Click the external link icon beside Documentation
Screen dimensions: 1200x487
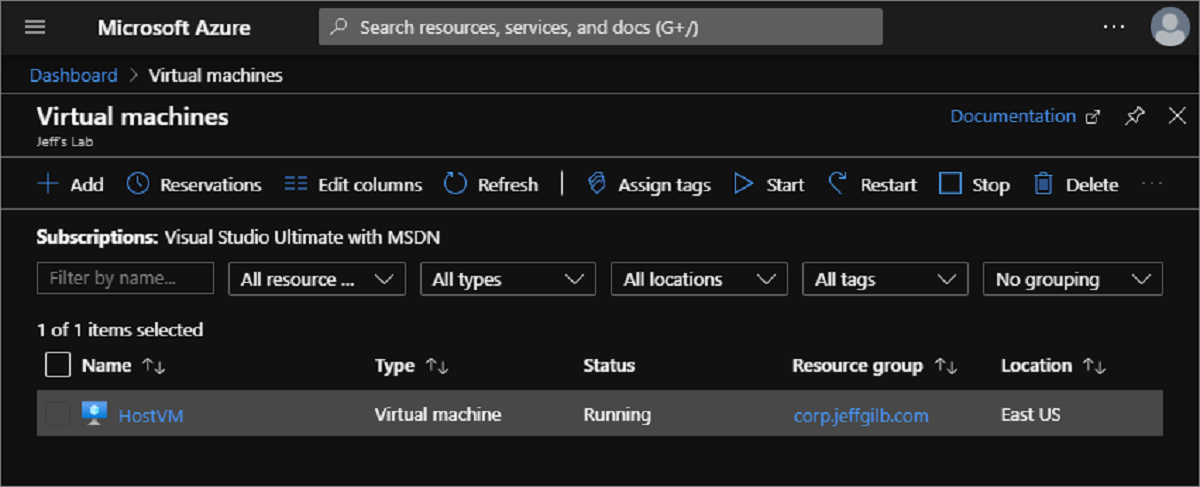tap(1093, 117)
